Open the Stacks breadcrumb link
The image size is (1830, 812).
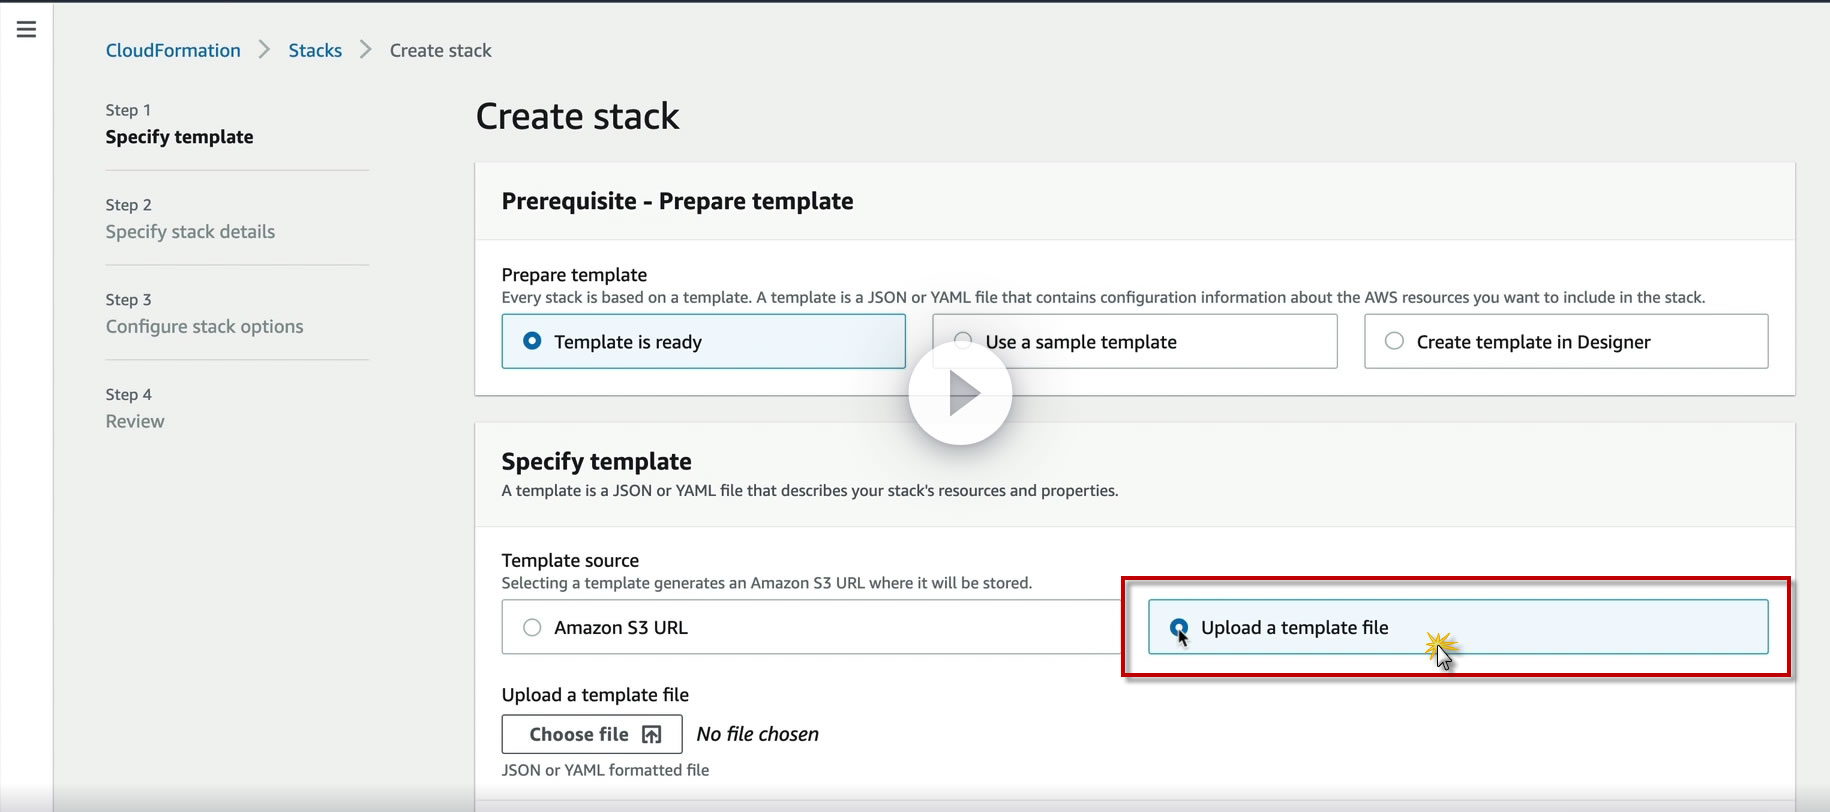click(x=315, y=51)
